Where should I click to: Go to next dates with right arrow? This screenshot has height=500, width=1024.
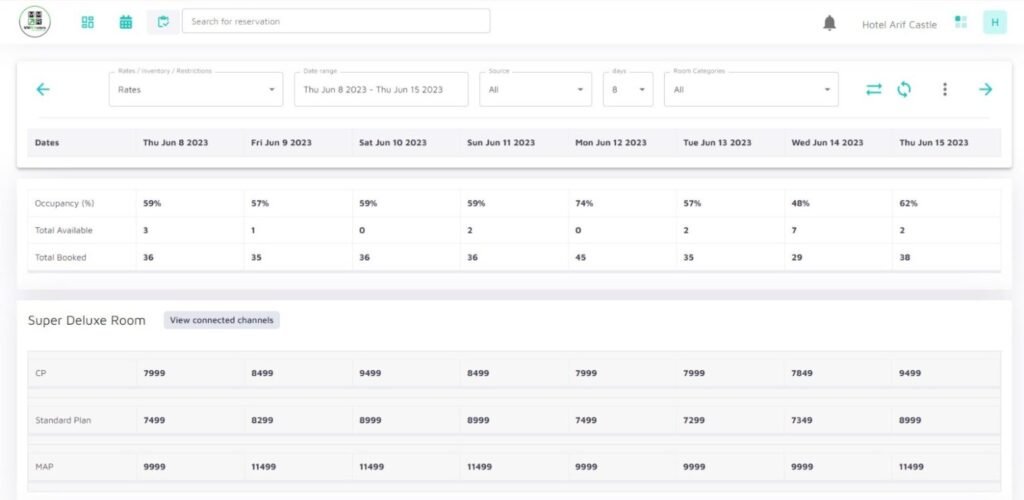(x=985, y=89)
